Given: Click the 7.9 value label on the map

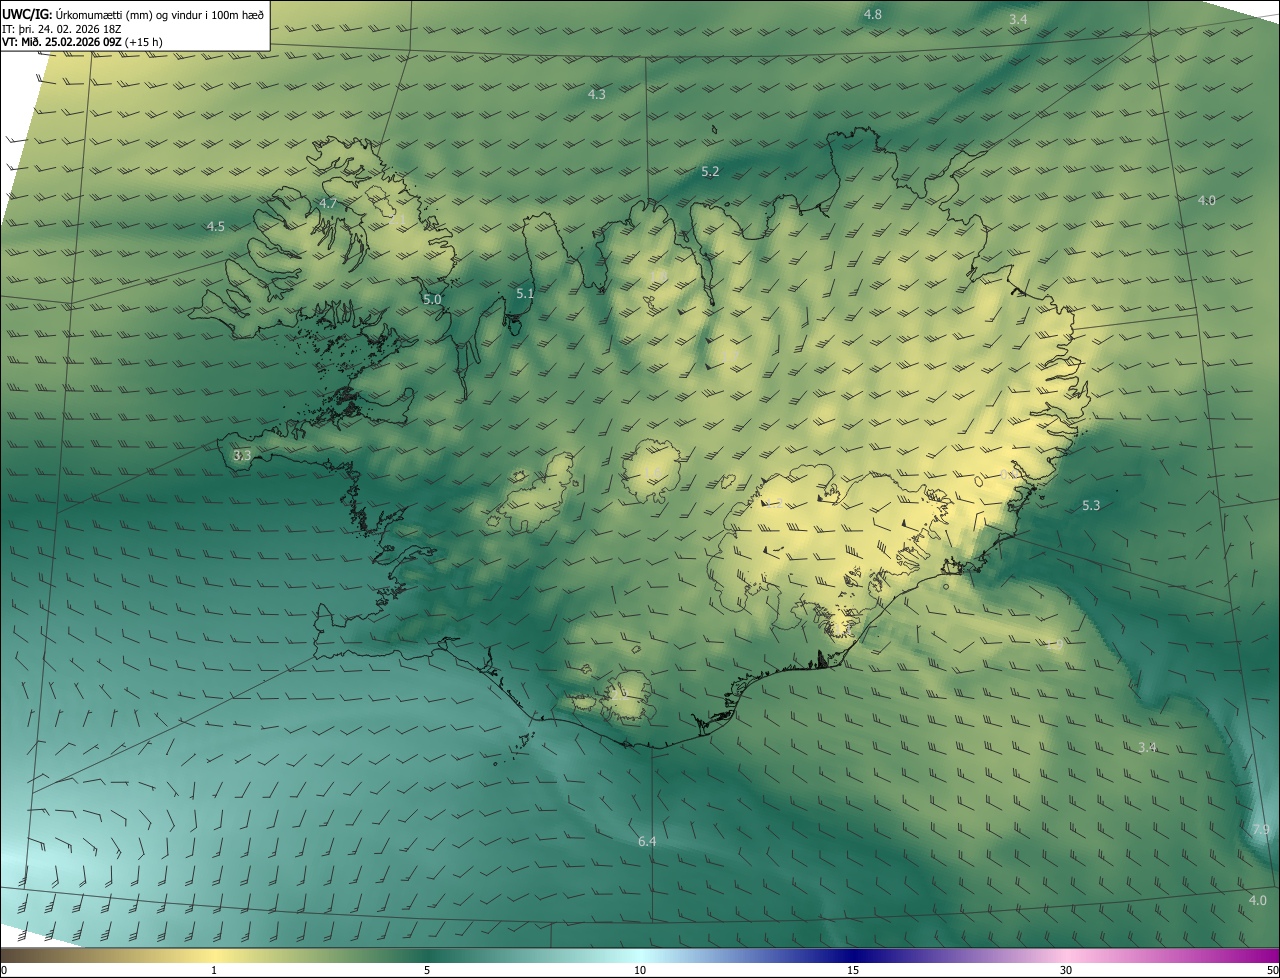Looking at the screenshot, I should (x=1261, y=830).
